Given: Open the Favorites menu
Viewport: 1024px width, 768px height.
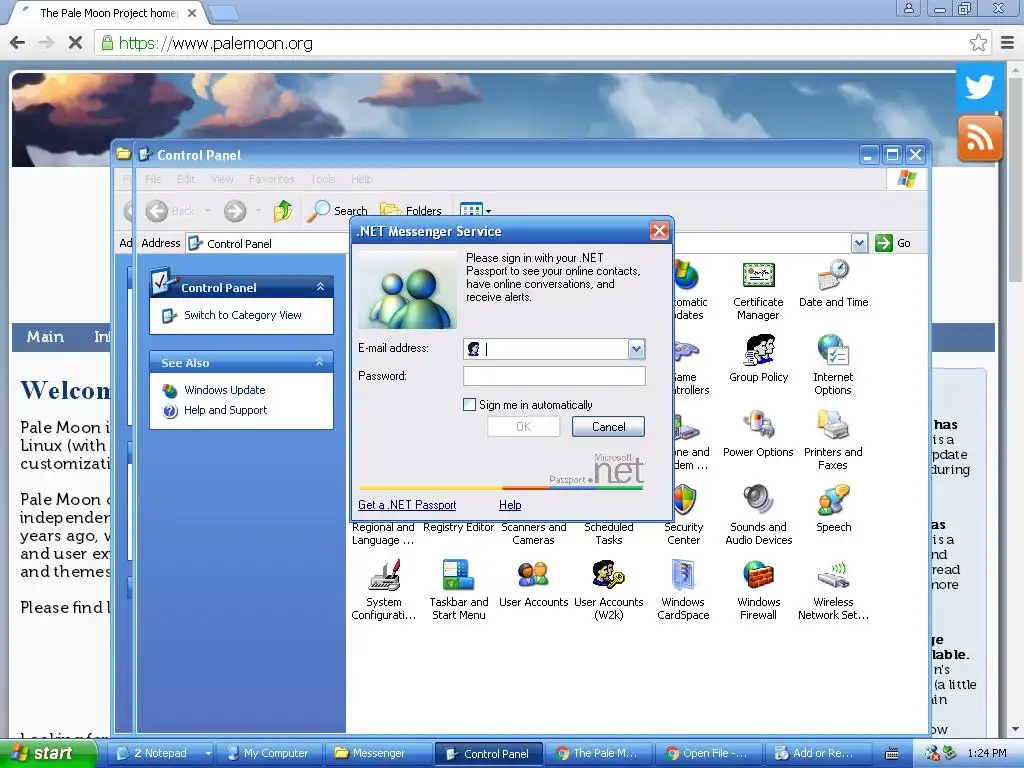Looking at the screenshot, I should [x=271, y=179].
